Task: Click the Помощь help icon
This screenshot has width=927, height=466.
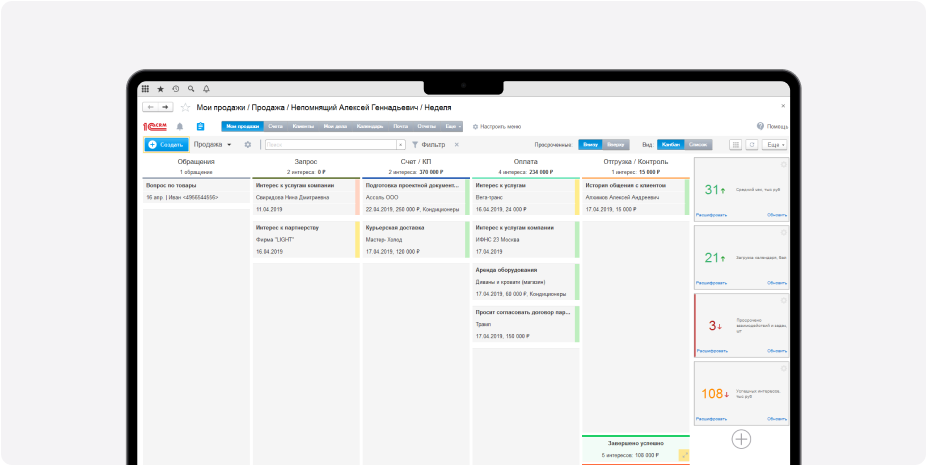Action: (x=760, y=127)
